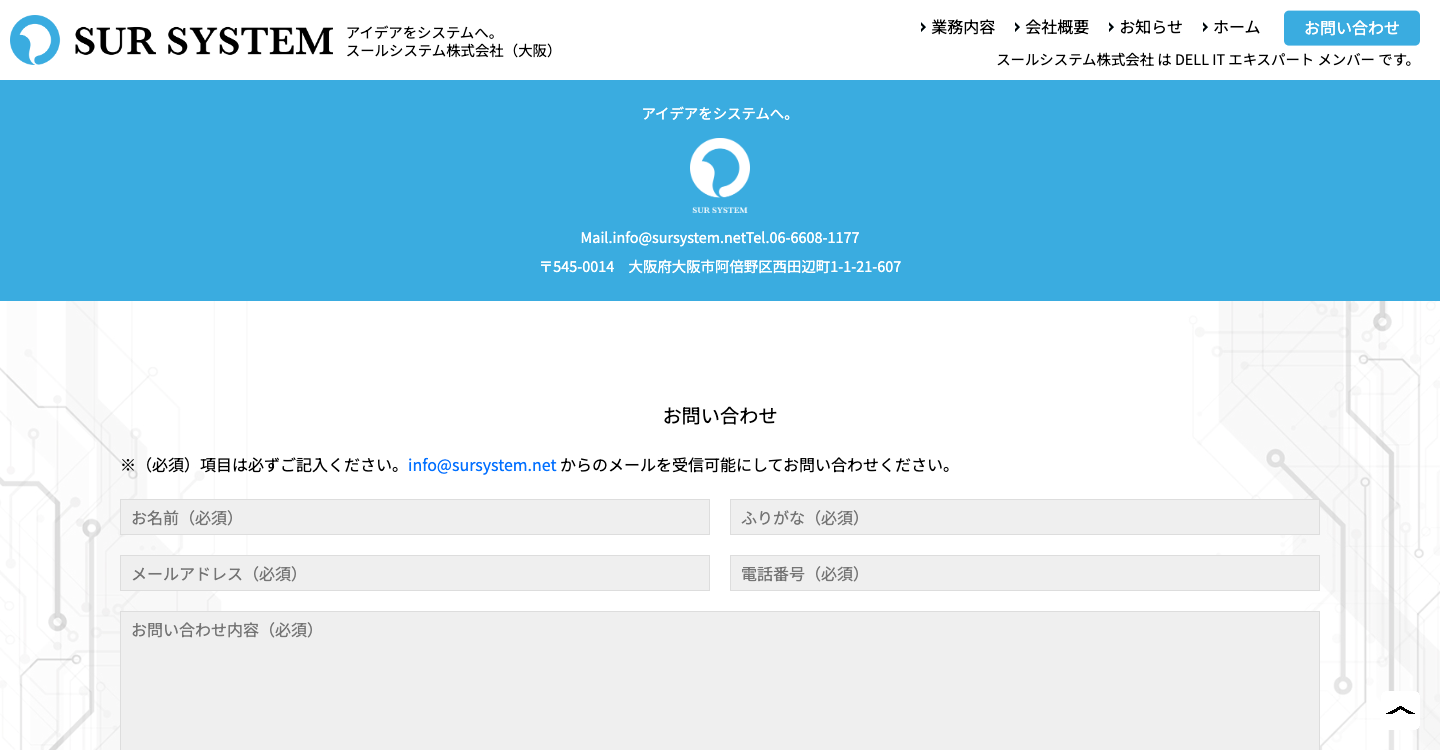Click into the メールアドレス field

415,573
